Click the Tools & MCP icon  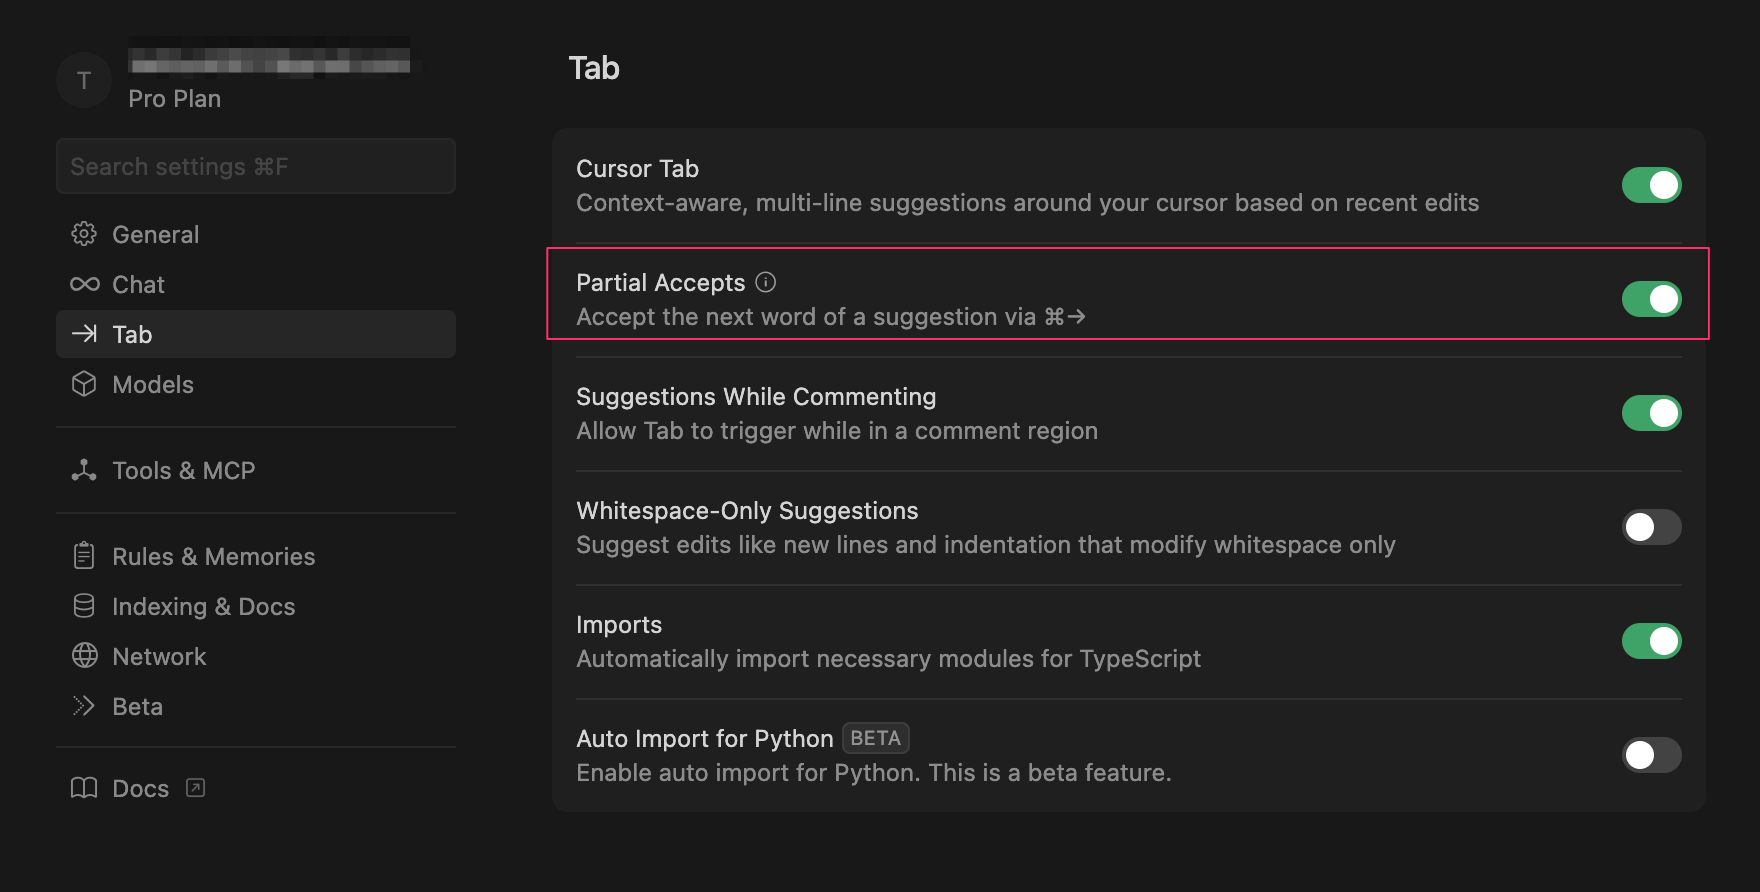point(84,470)
